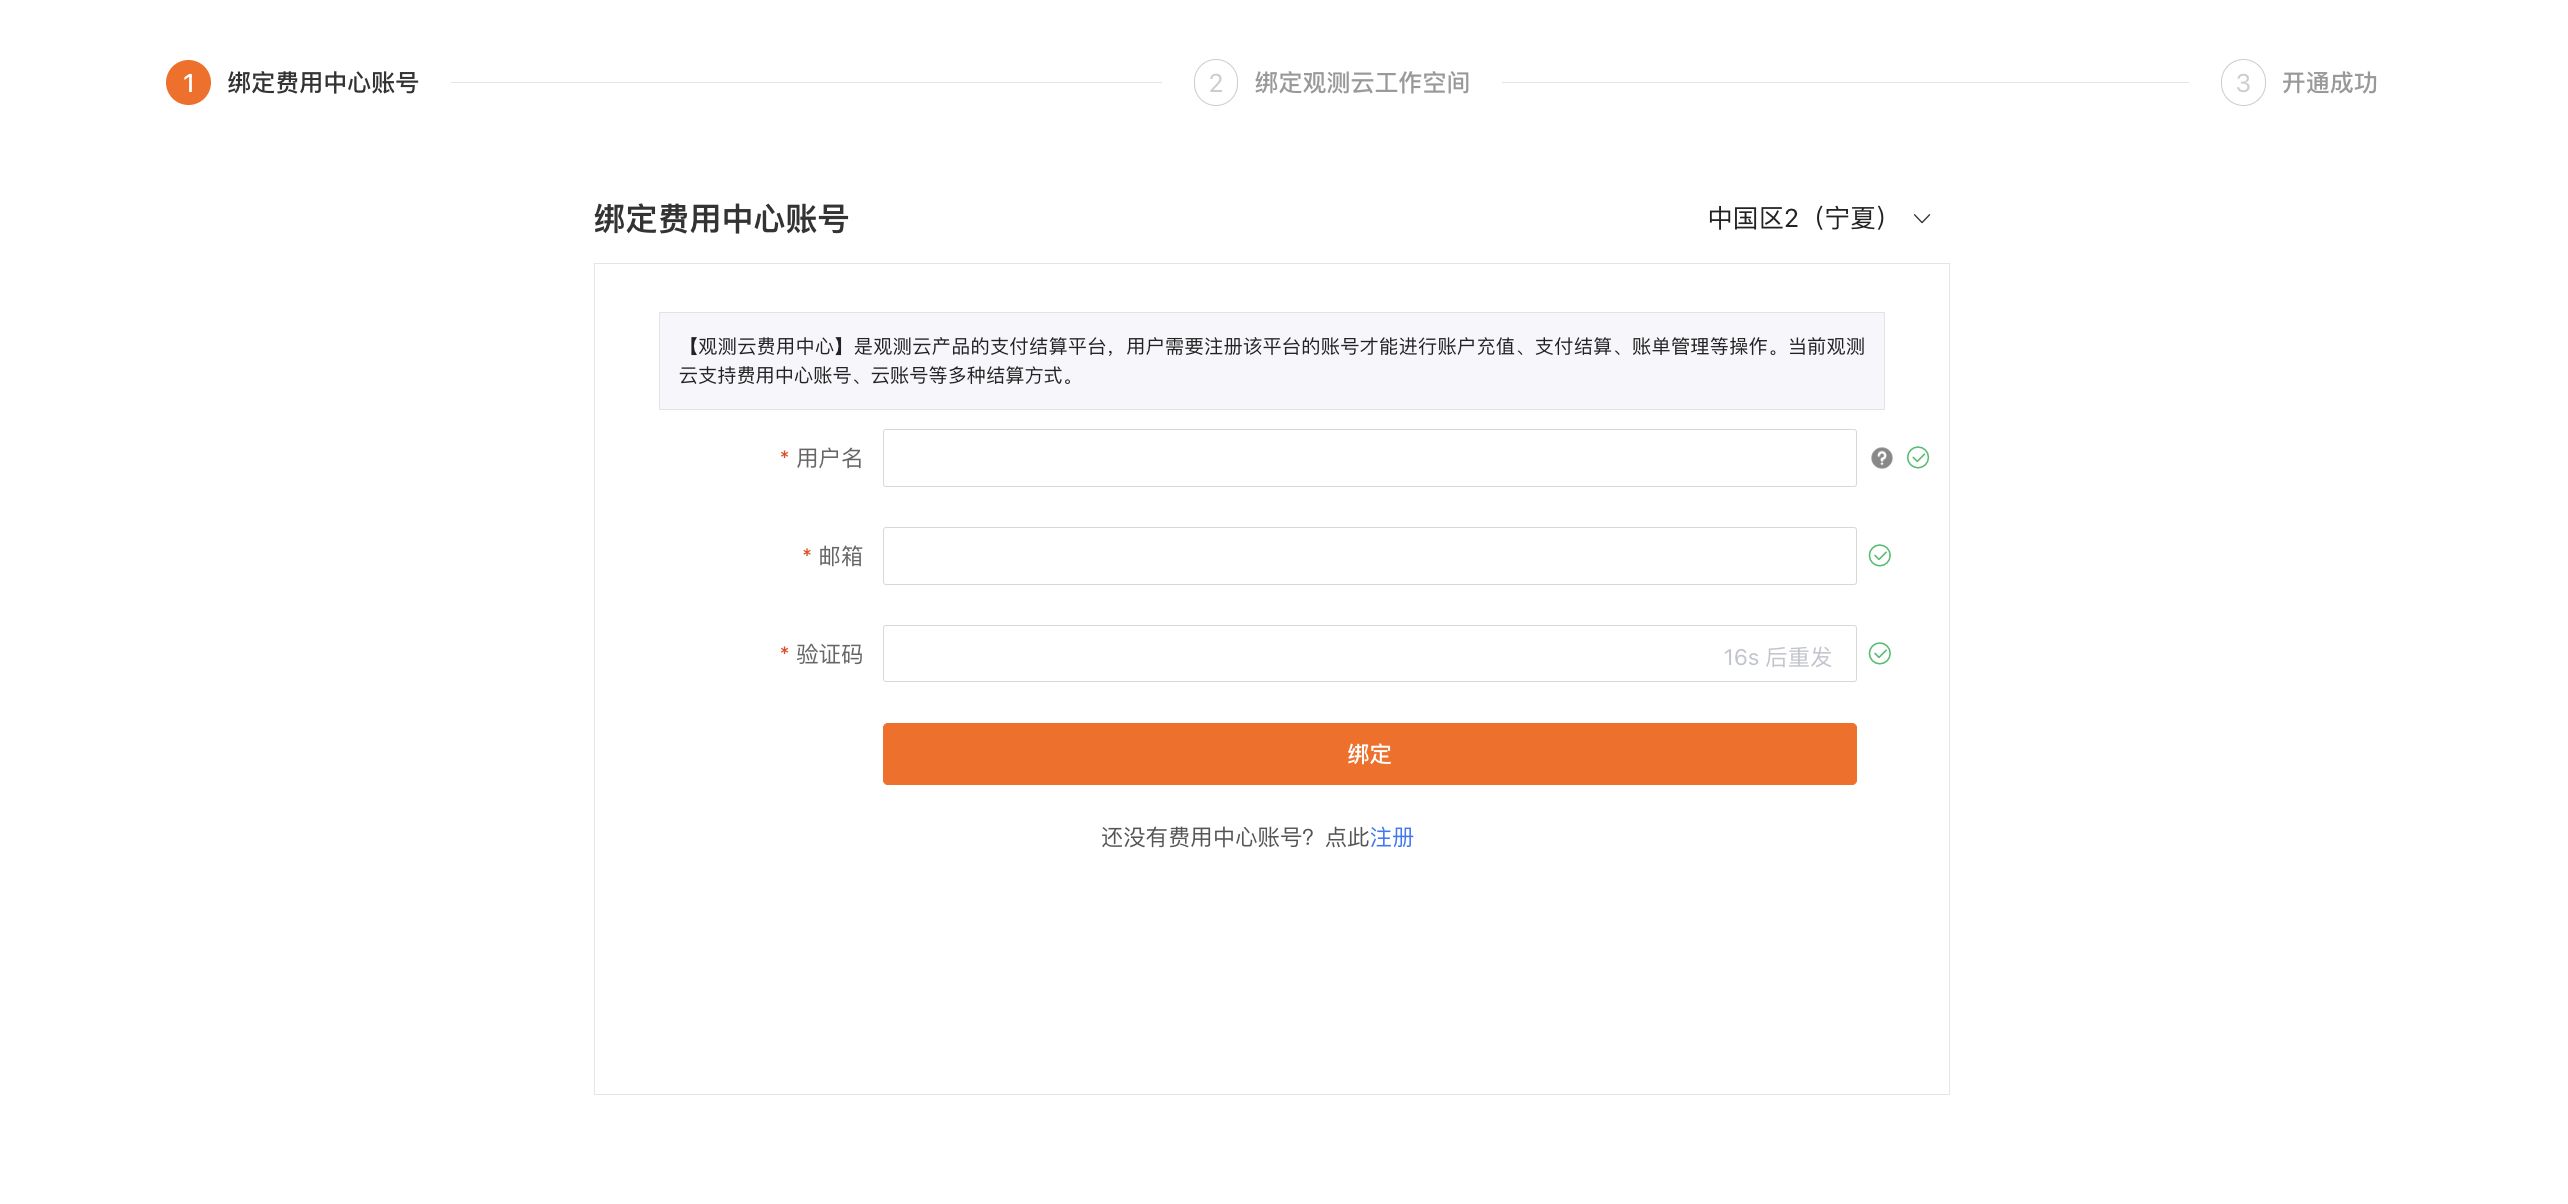The width and height of the screenshot is (2568, 1204).
Task: Select the 绑定费用中心账号 step label
Action: tap(323, 83)
